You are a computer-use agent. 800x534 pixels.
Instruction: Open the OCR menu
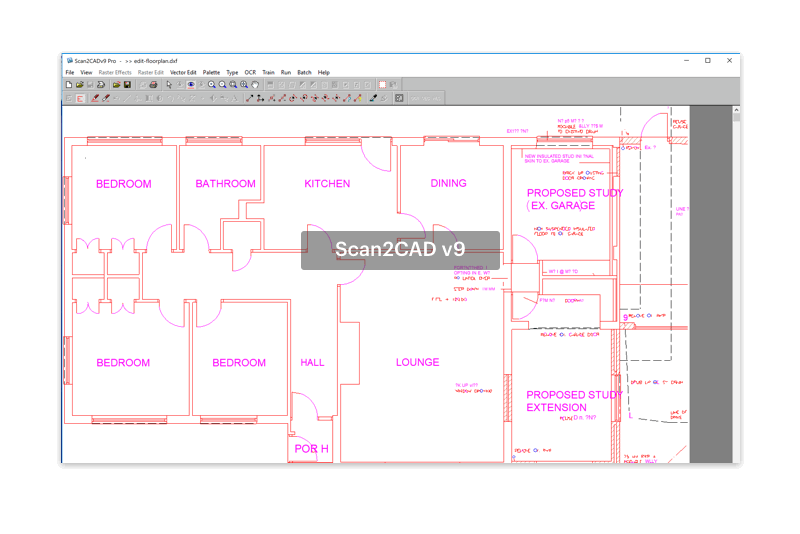point(250,72)
